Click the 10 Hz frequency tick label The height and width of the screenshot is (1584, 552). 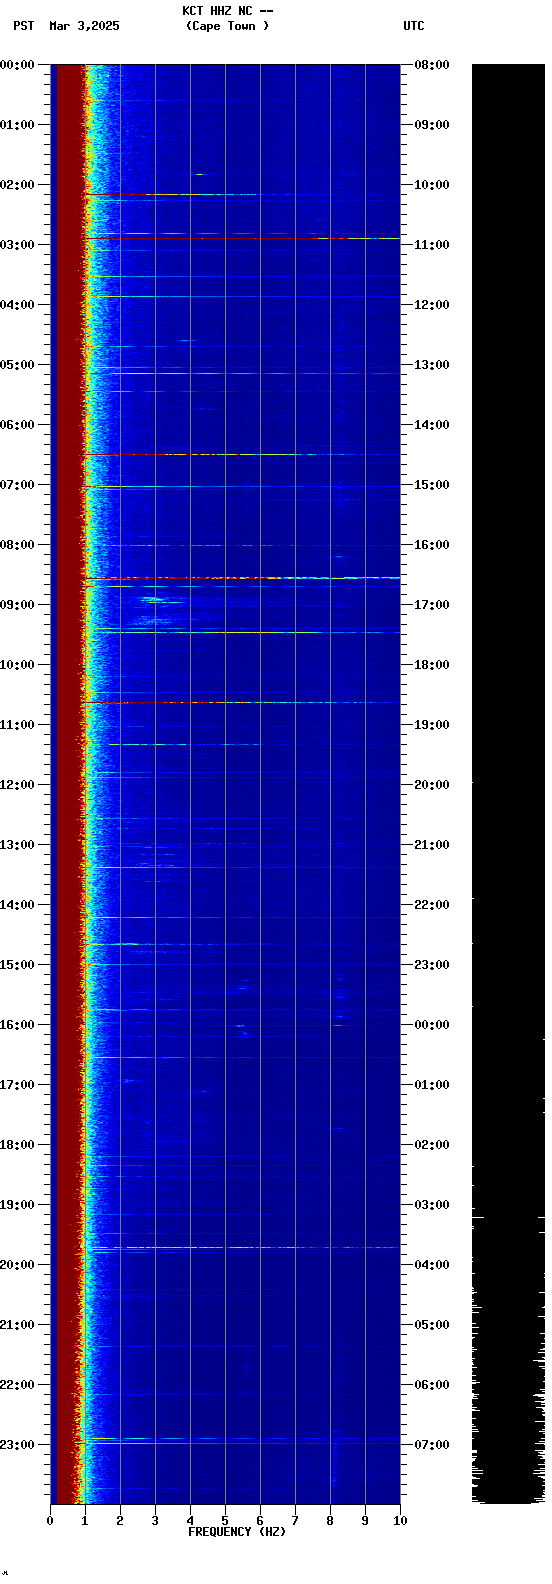pyautogui.click(x=400, y=1521)
